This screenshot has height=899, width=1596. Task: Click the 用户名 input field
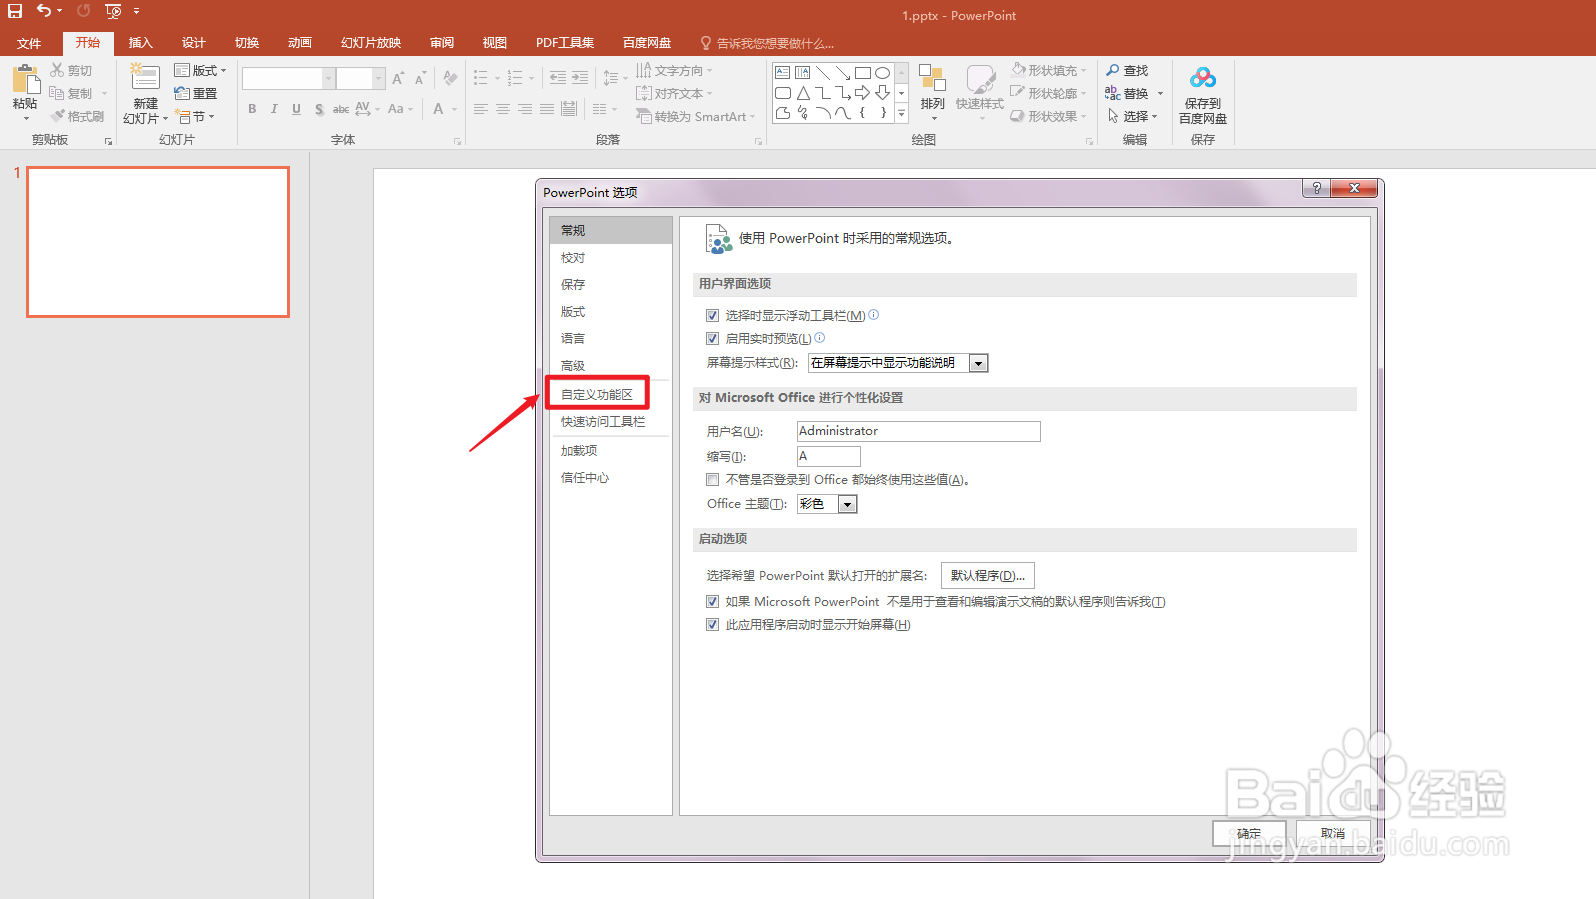pyautogui.click(x=918, y=431)
